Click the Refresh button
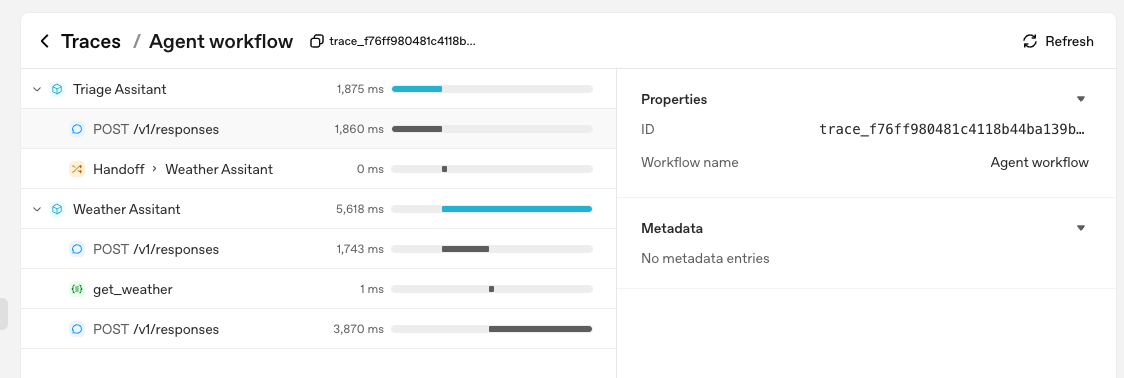This screenshot has height=378, width=1124. pos(1058,42)
